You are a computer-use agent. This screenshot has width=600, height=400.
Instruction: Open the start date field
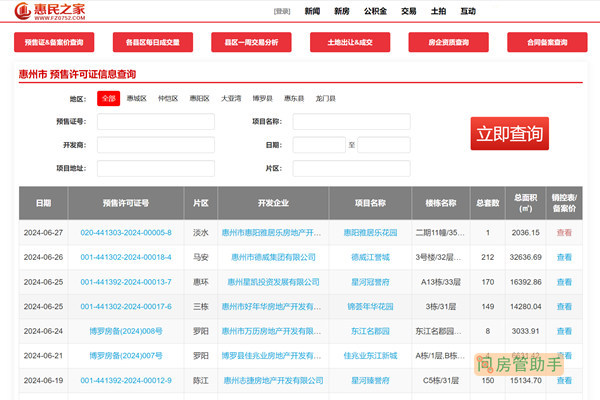319,145
